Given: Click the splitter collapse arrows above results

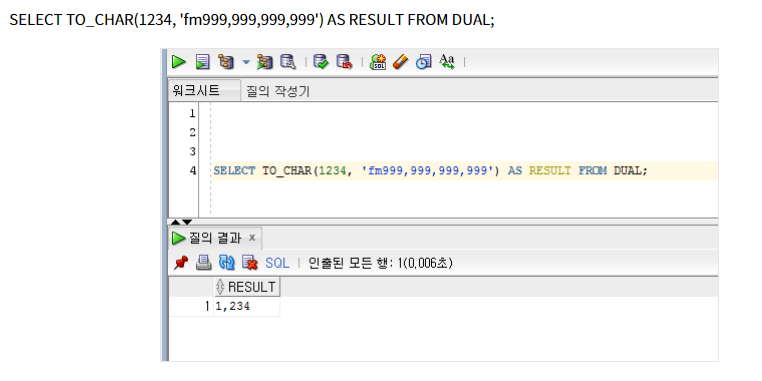Looking at the screenshot, I should tap(181, 222).
